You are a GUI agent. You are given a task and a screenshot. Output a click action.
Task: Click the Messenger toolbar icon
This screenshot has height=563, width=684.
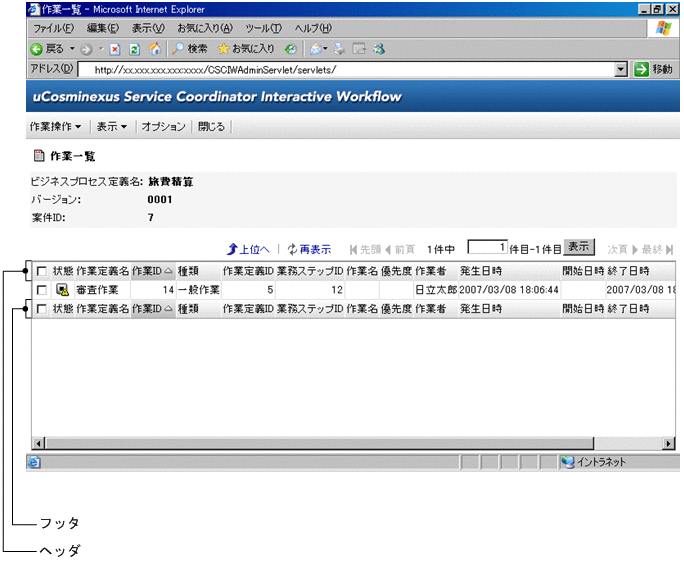(x=379, y=49)
